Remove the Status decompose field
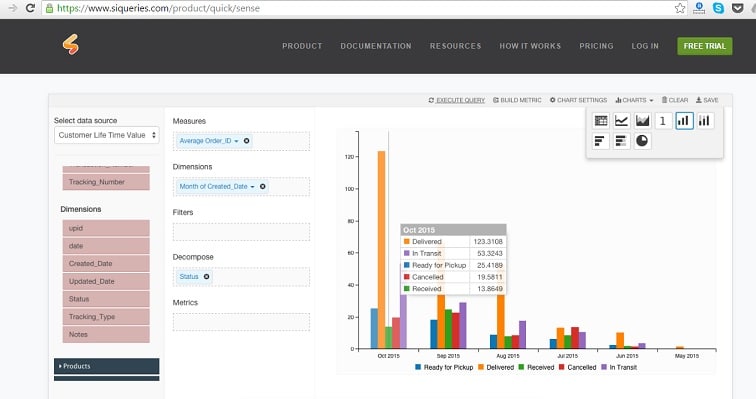Viewport: 756px width, 399px height. coord(206,277)
